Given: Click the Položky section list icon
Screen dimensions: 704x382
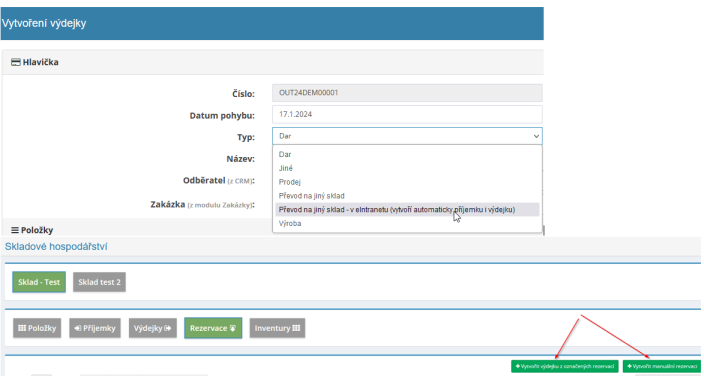Looking at the screenshot, I should point(15,230).
